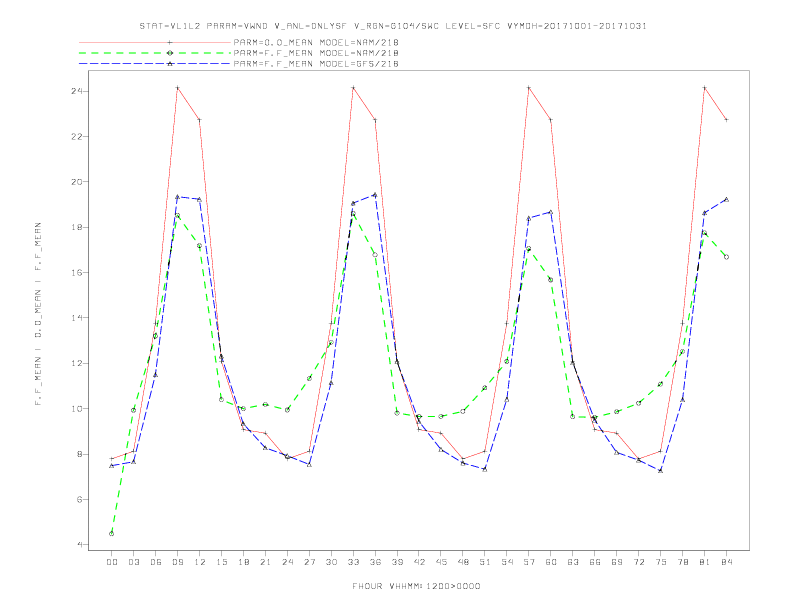792x612 pixels.
Task: Select legend entry PARM=F.F_MEAN MODEL=NAM/218
Action: 316,53
